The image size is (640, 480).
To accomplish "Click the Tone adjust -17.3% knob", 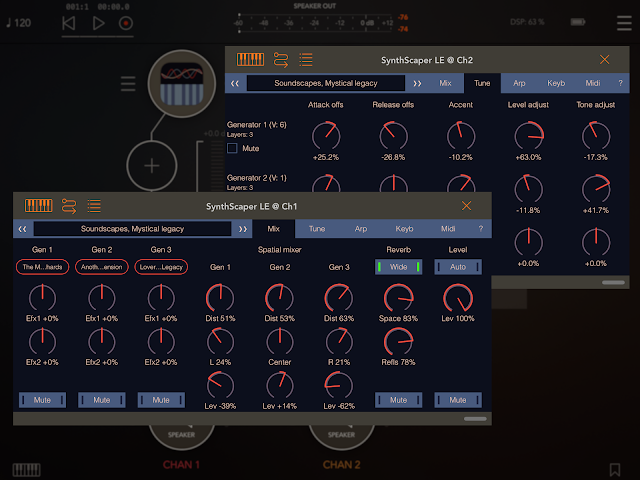I will (596, 136).
